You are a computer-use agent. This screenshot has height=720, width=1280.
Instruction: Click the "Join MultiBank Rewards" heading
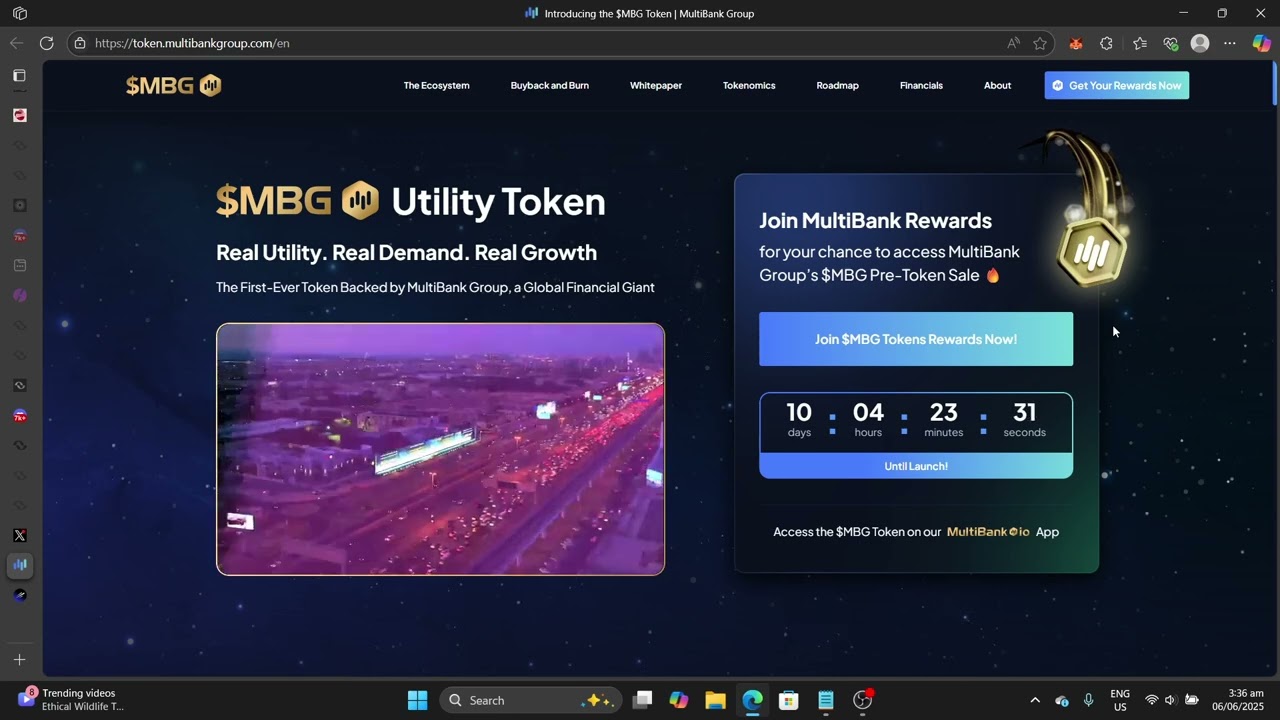[x=875, y=220]
